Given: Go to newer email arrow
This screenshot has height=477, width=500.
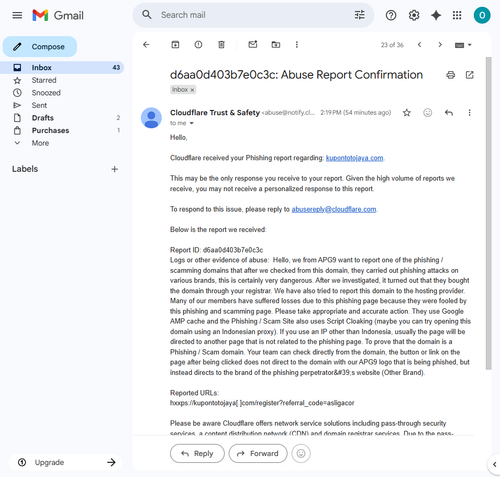Looking at the screenshot, I should coord(420,45).
